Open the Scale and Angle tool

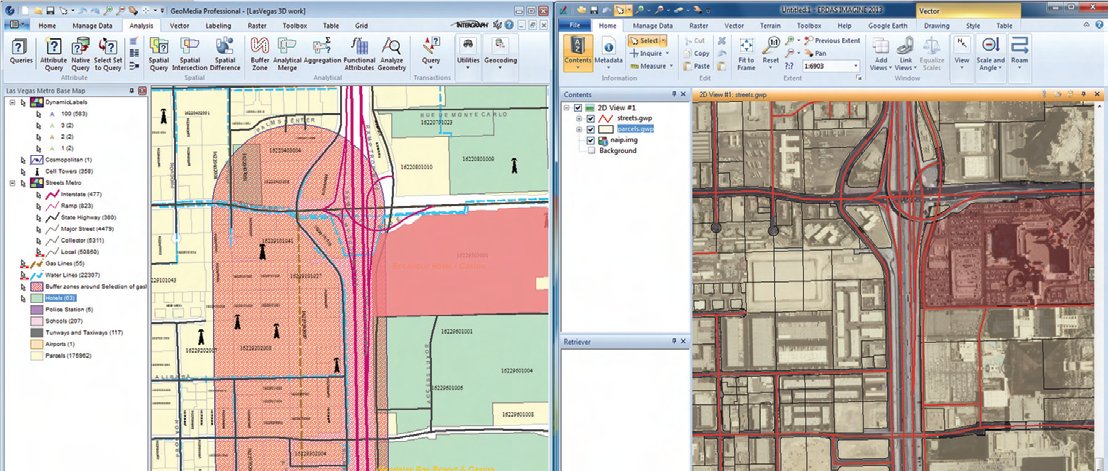[990, 54]
